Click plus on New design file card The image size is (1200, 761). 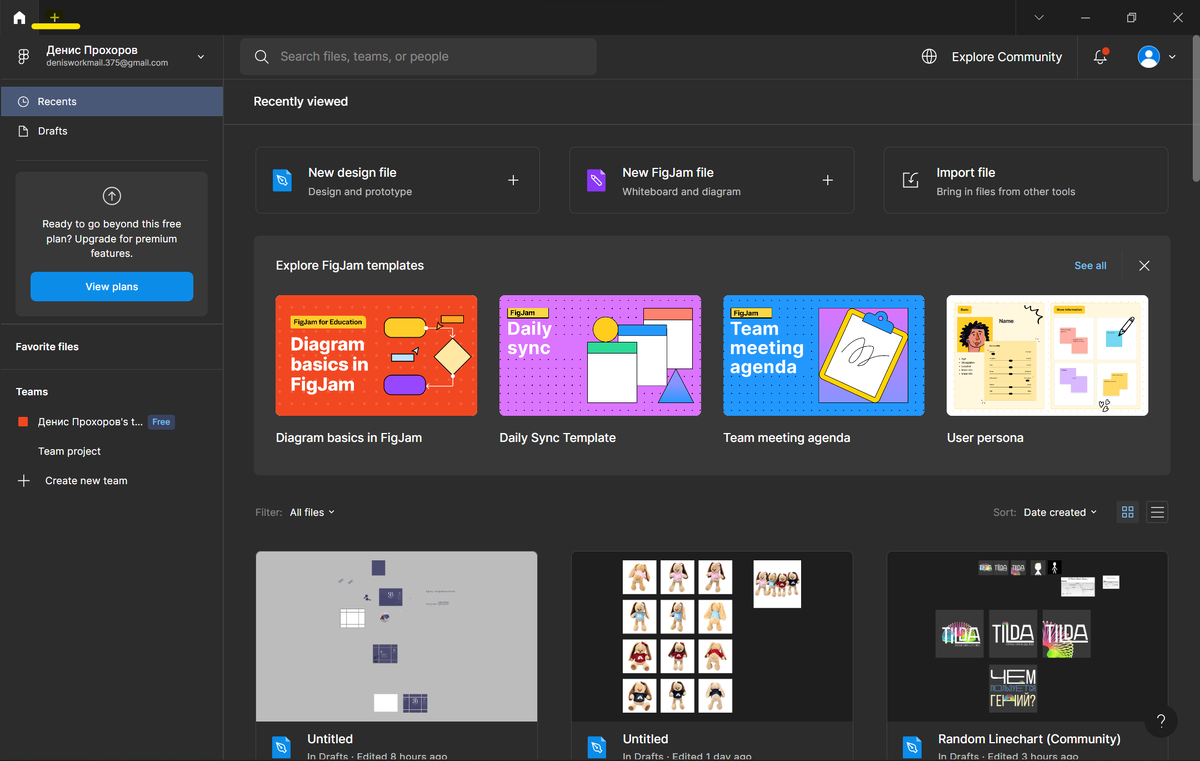pyautogui.click(x=513, y=180)
